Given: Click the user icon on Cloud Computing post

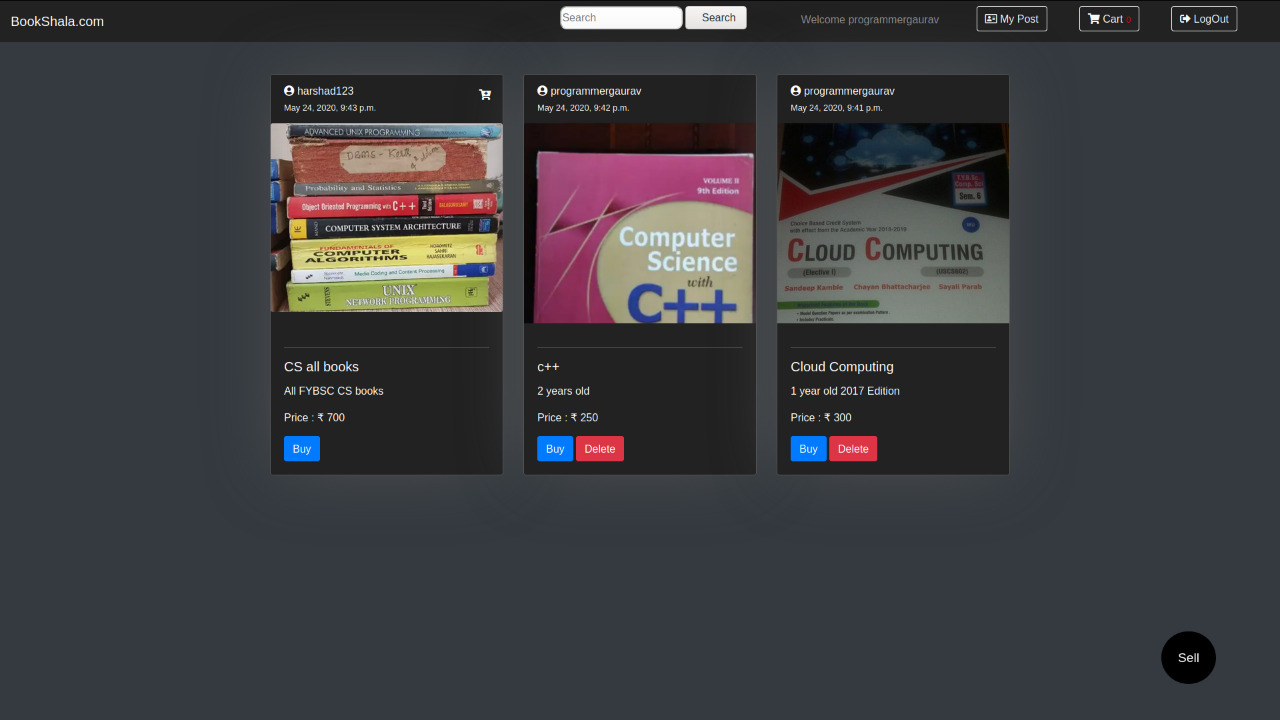Looking at the screenshot, I should pyautogui.click(x=795, y=91).
